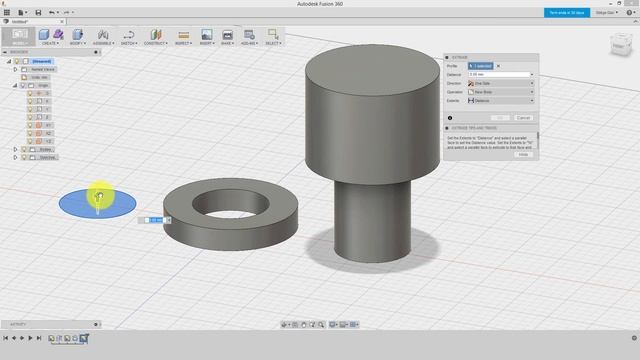The height and width of the screenshot is (360, 640).
Task: Toggle visibility bulb of X axis
Action: click(x=30, y=101)
